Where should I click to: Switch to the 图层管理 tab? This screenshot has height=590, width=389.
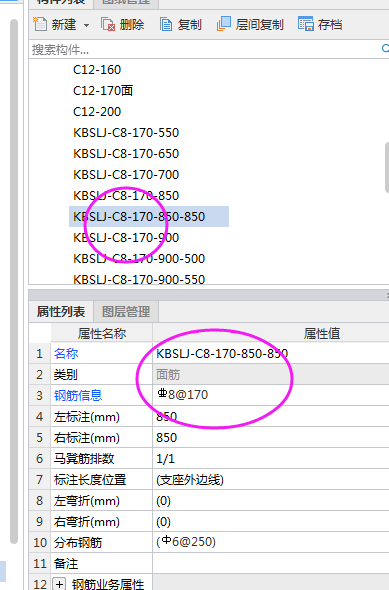click(126, 312)
